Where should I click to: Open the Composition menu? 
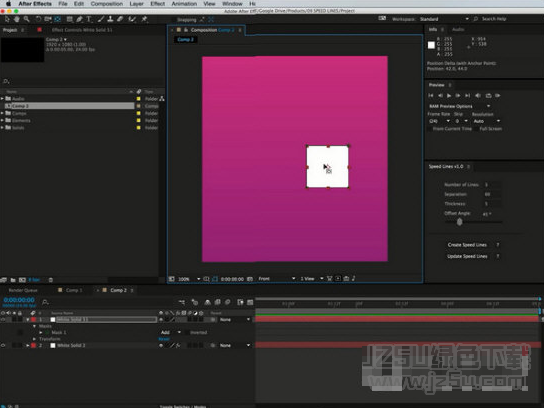pyautogui.click(x=107, y=4)
